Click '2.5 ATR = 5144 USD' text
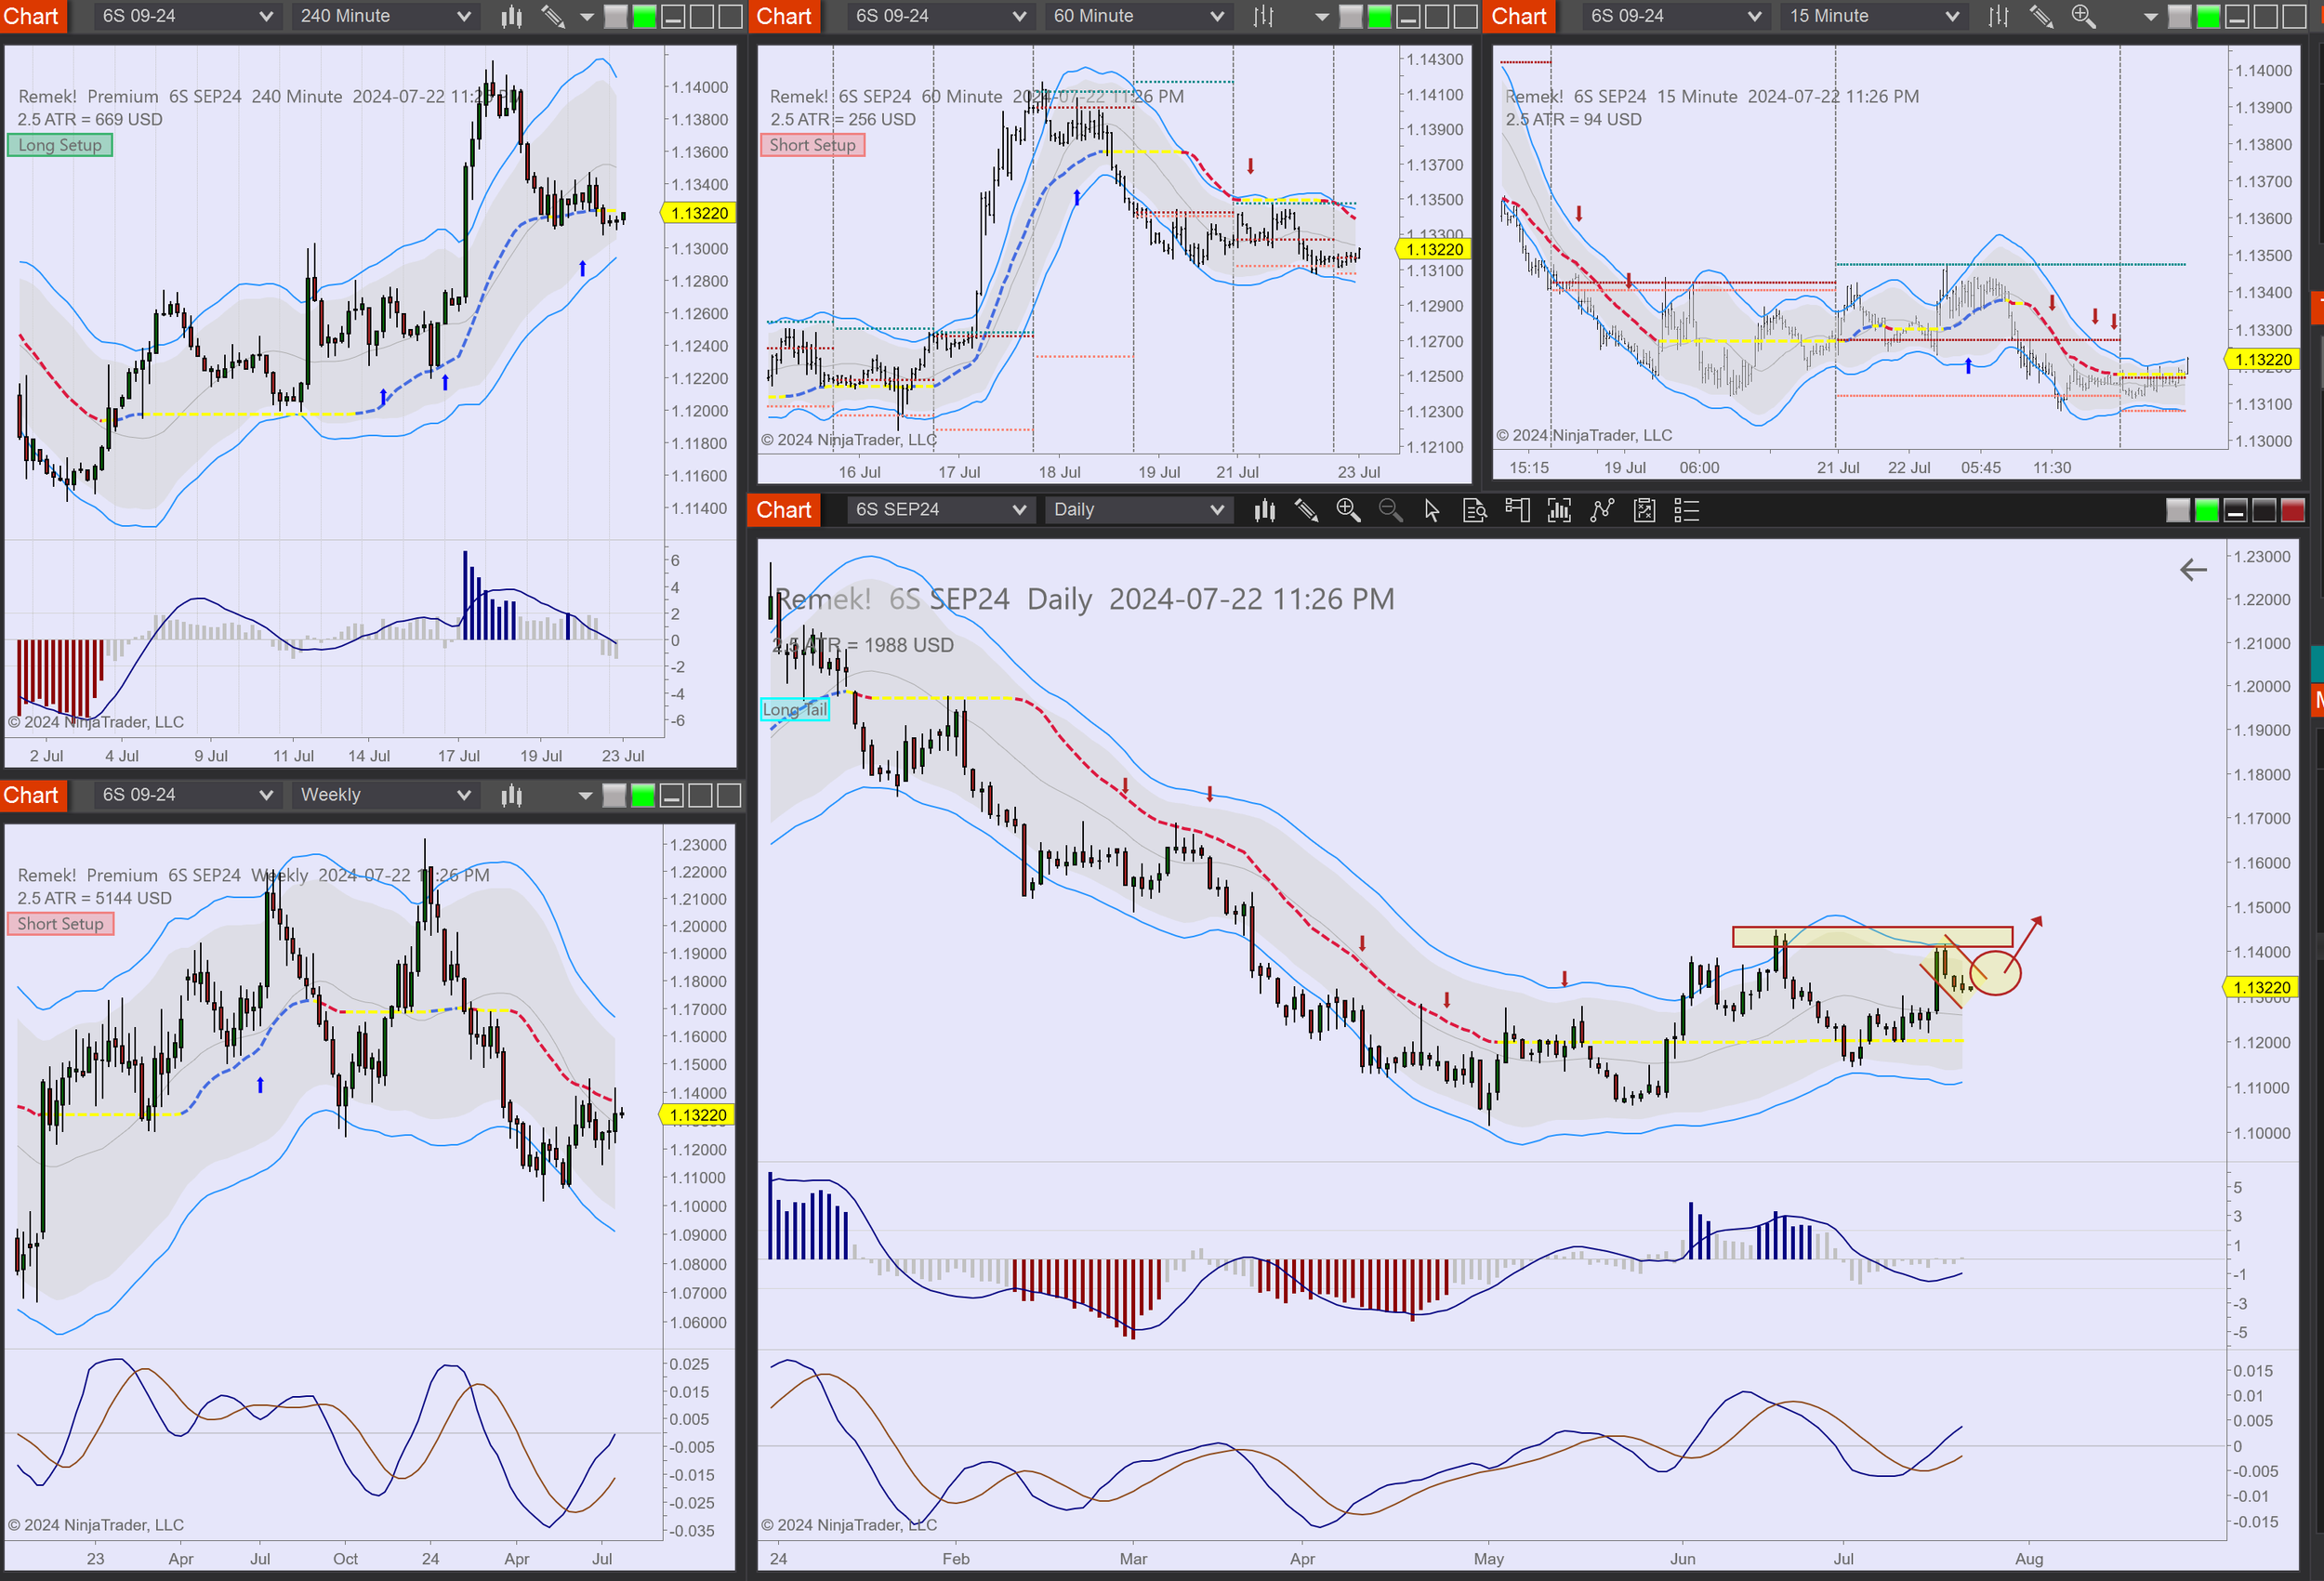Image resolution: width=2324 pixels, height=1581 pixels. 95,898
